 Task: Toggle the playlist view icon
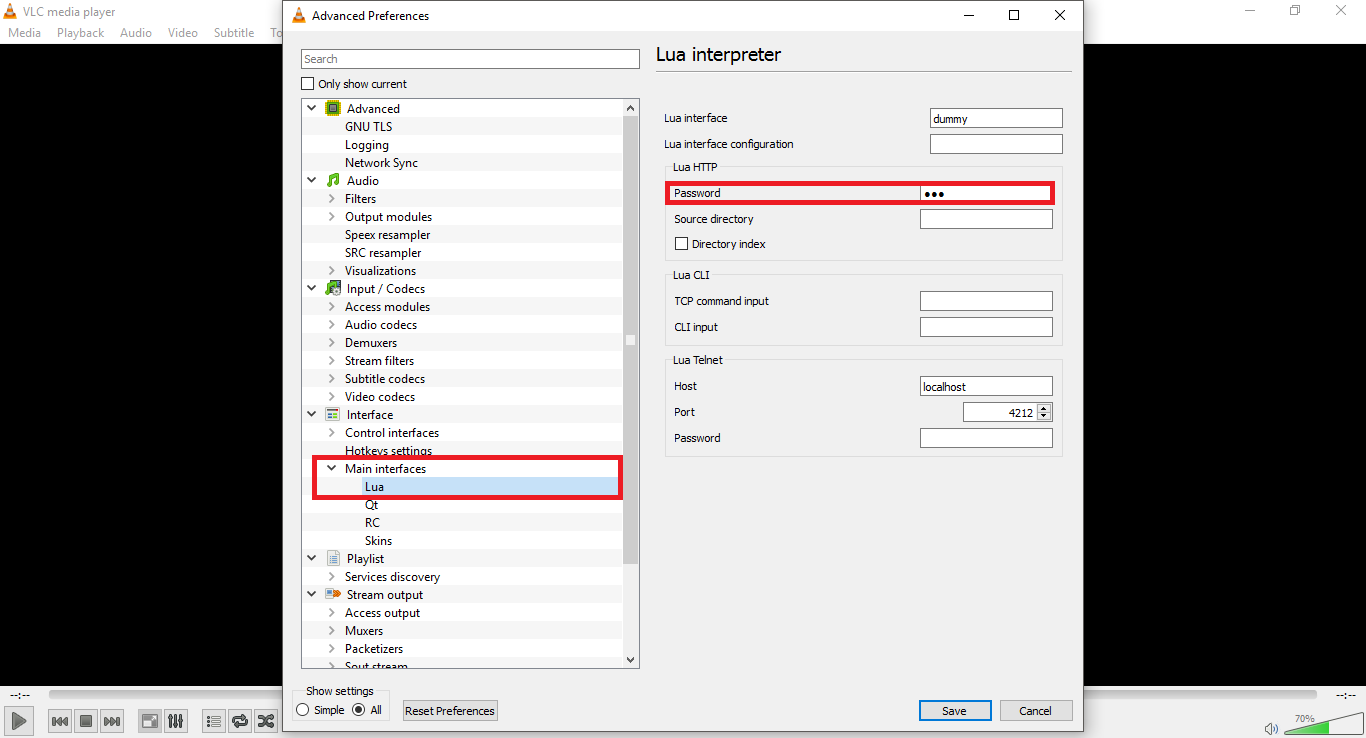tap(213, 720)
